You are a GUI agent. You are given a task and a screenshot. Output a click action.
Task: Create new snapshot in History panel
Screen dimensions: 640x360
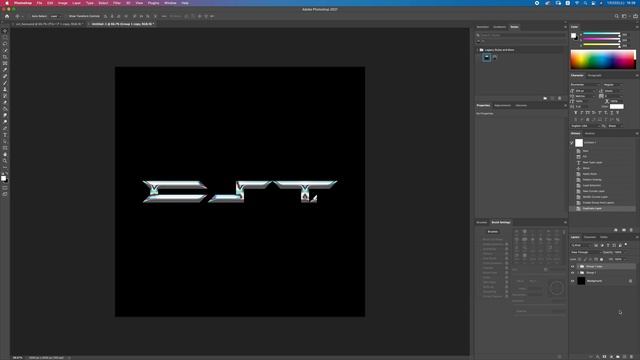click(x=624, y=230)
